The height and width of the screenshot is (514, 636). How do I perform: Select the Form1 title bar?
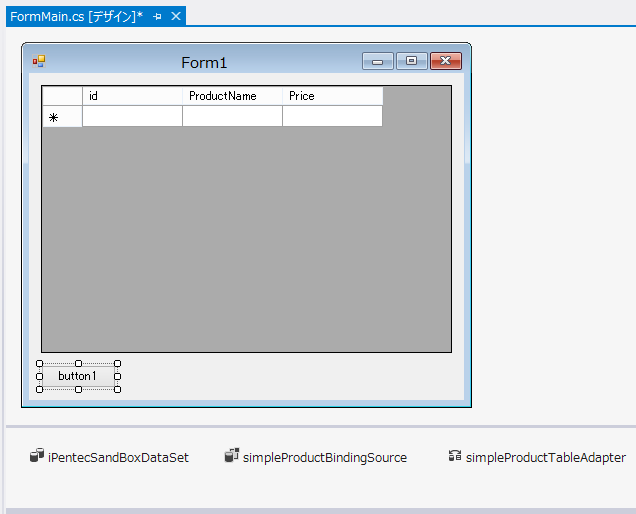204,62
